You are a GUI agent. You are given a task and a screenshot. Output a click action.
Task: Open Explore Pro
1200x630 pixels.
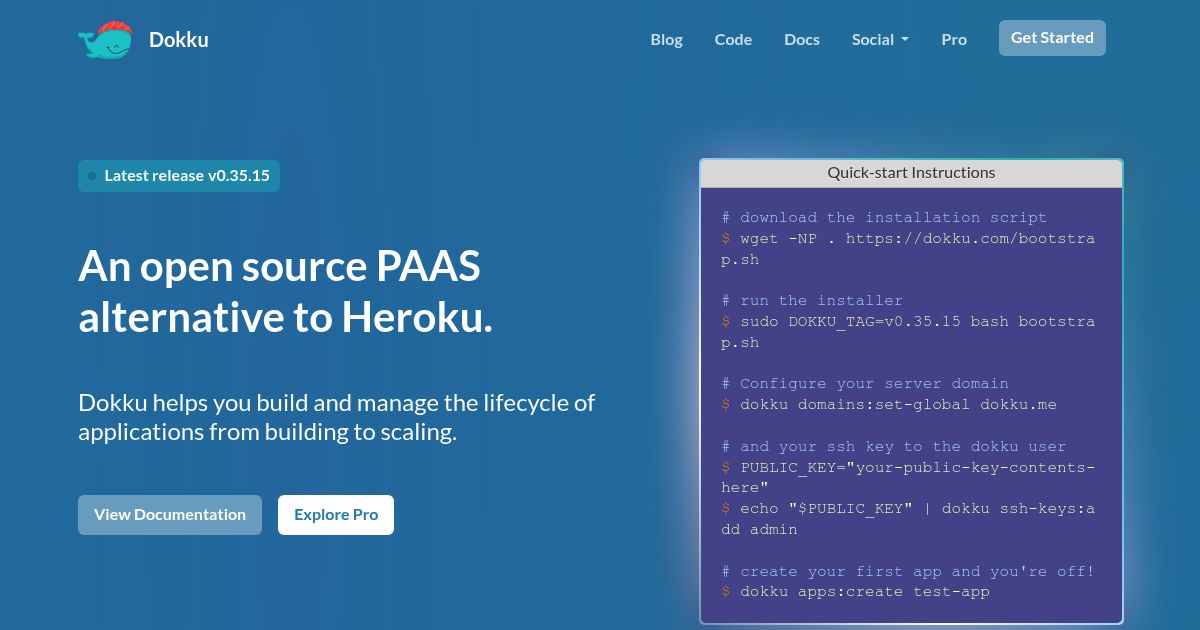coord(336,514)
